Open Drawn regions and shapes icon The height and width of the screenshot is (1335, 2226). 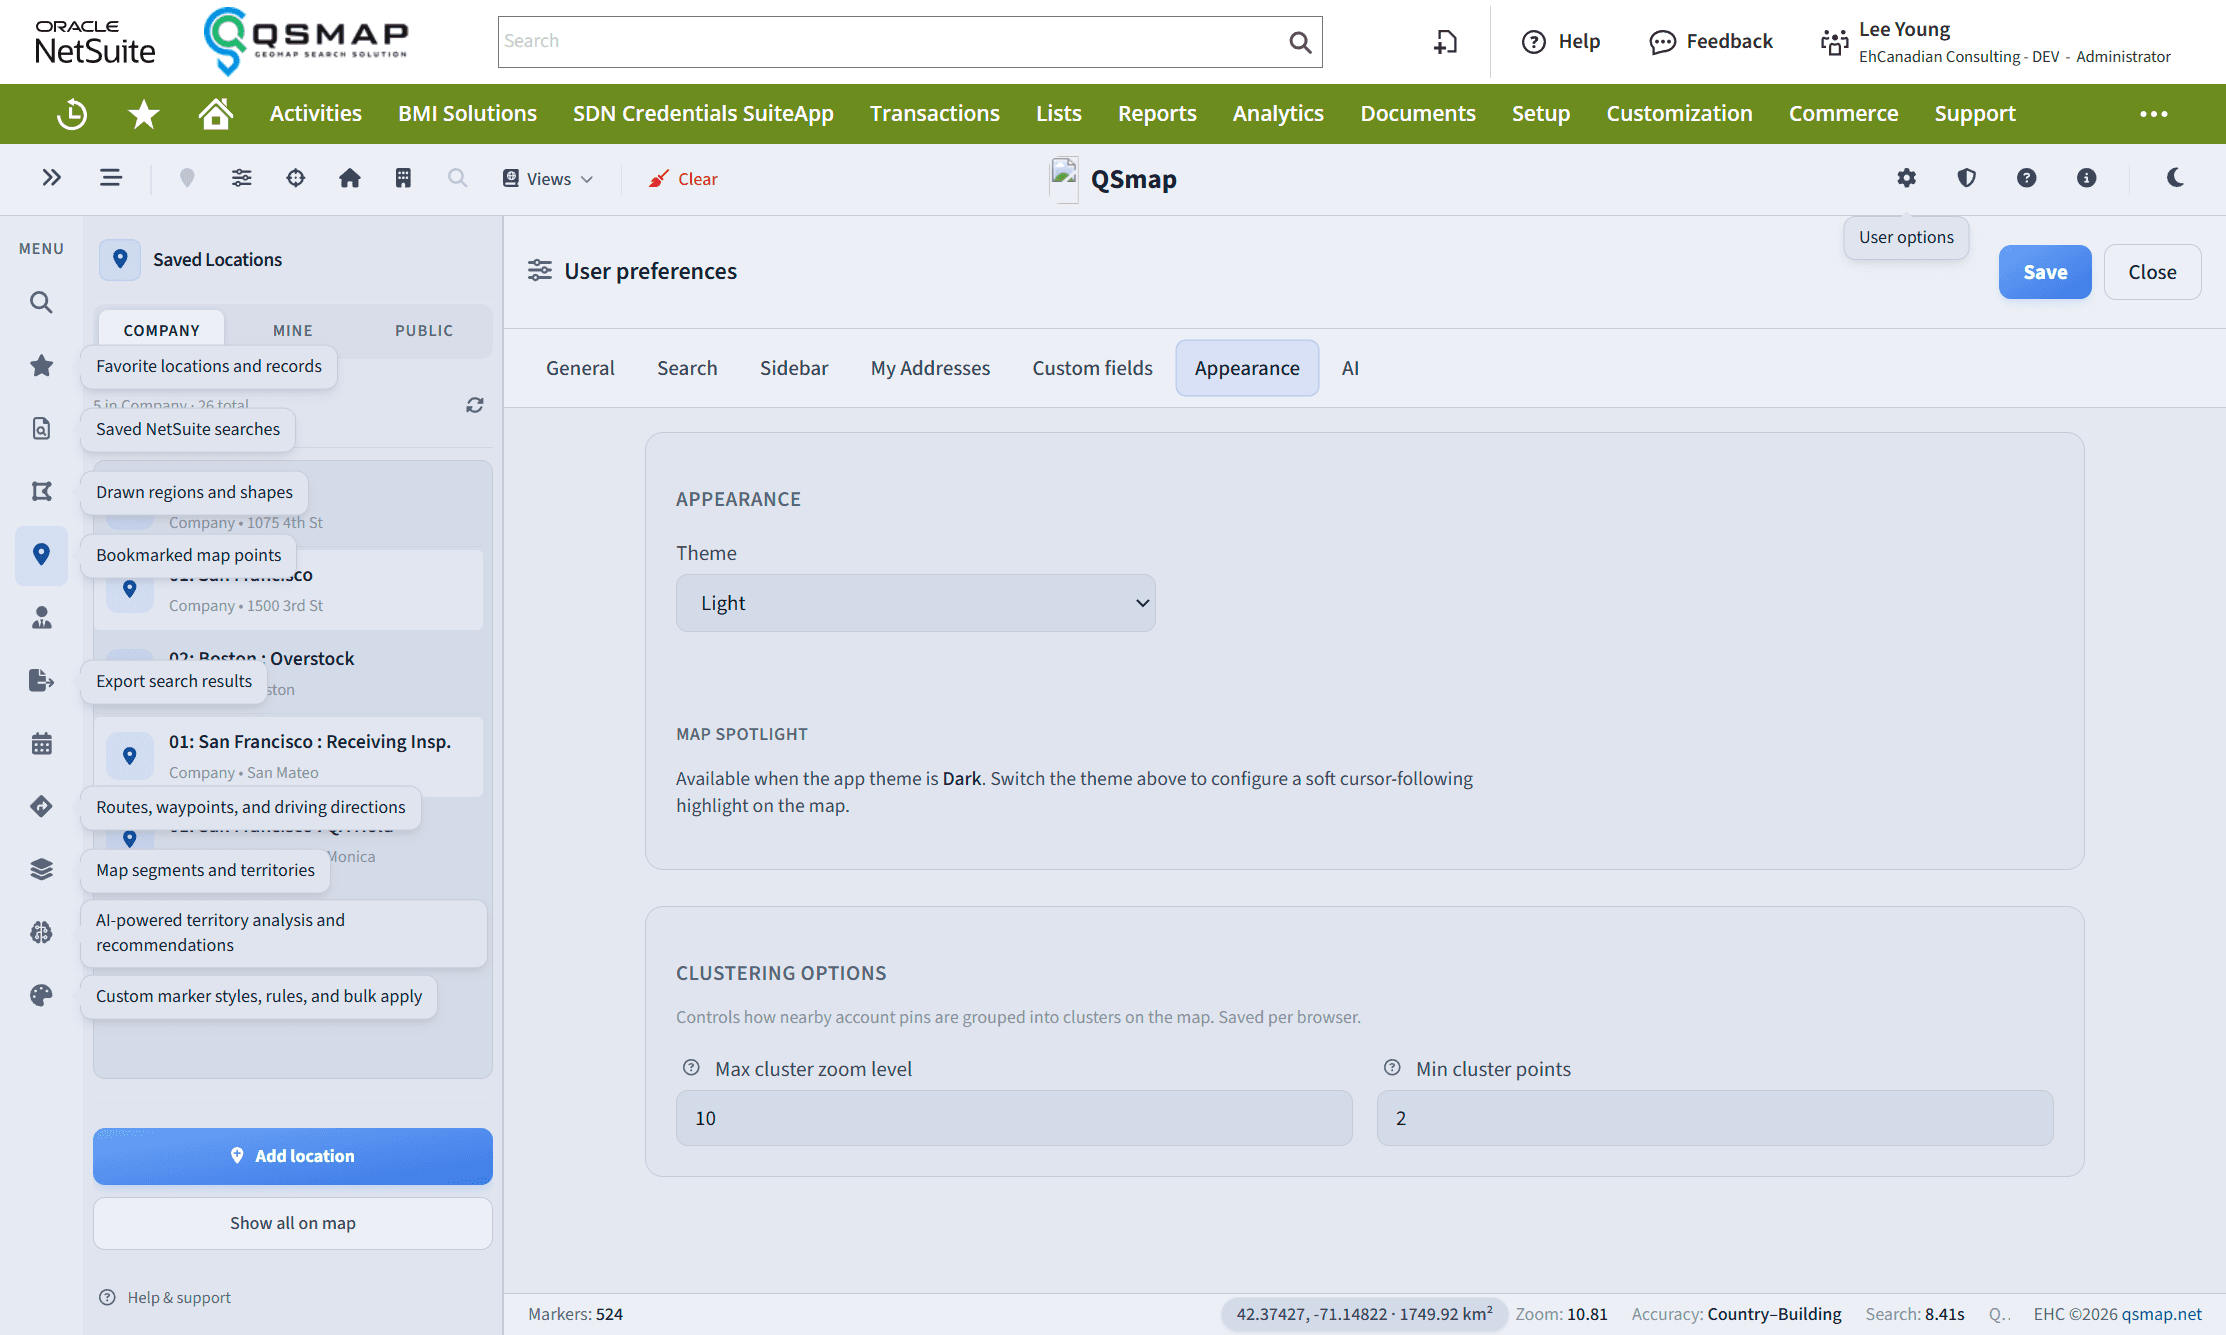[41, 491]
